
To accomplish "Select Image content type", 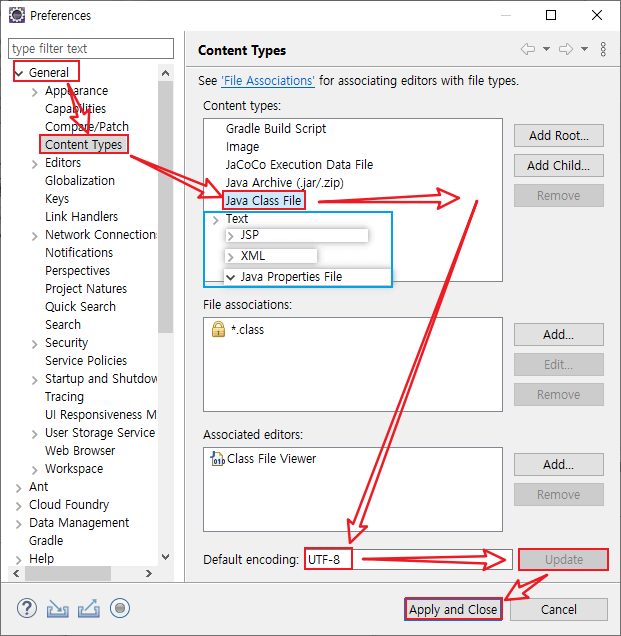I will coord(243,146).
